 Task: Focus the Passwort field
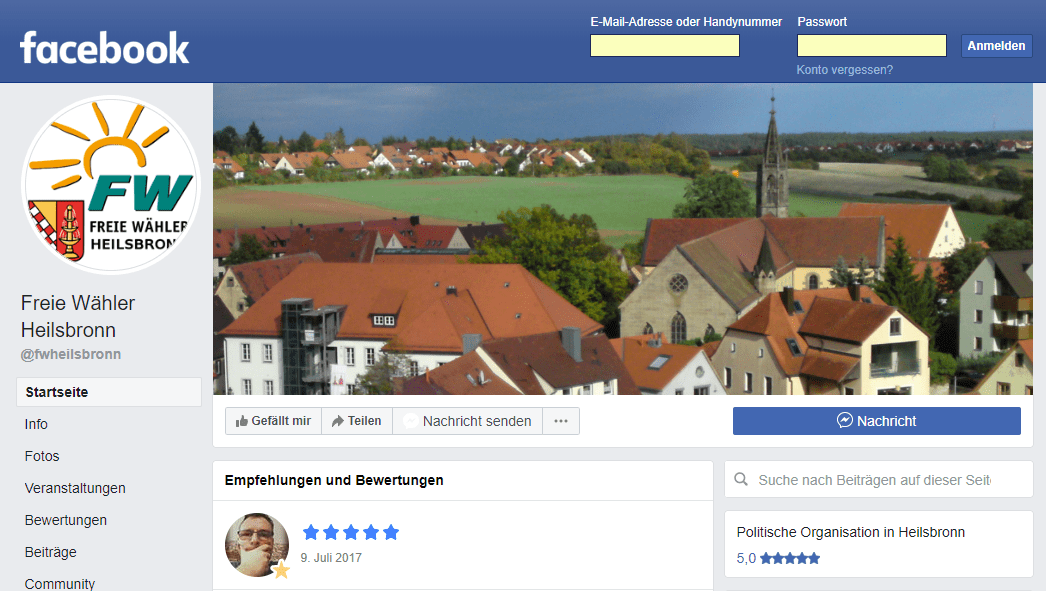pos(872,45)
